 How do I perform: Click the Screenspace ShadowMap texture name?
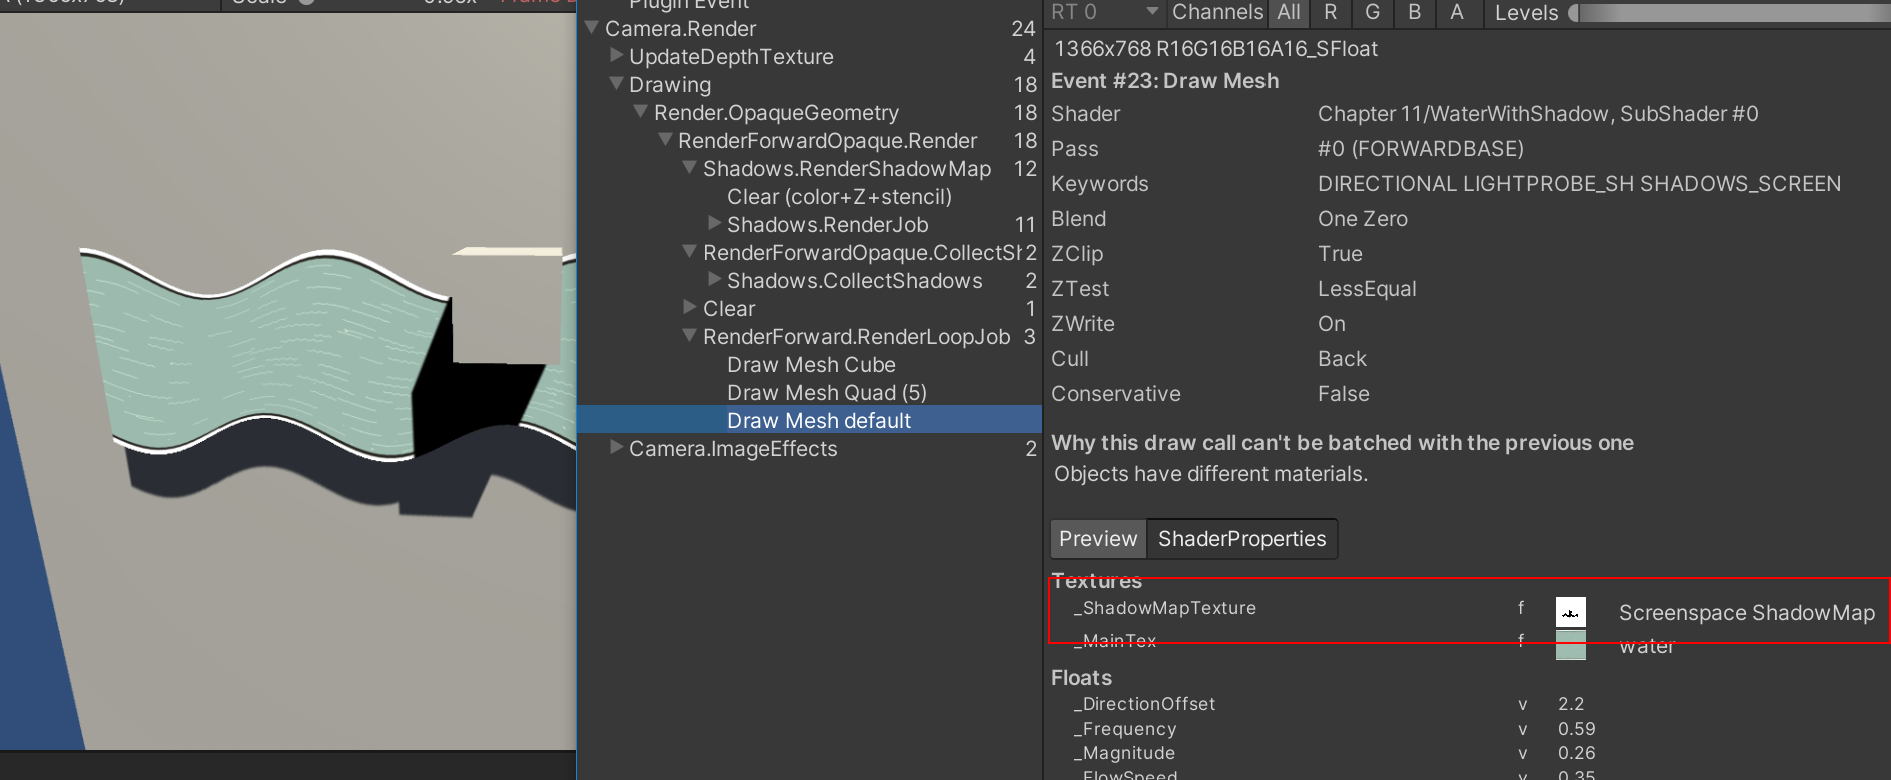pos(1747,613)
